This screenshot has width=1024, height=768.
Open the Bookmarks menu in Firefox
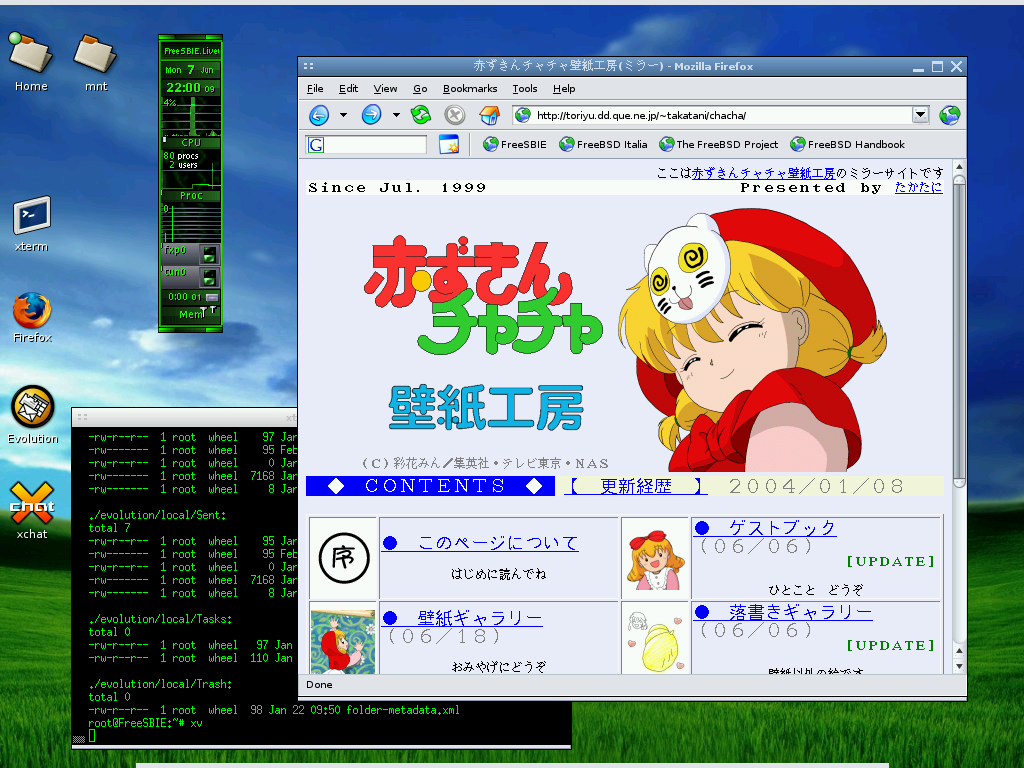pos(470,89)
